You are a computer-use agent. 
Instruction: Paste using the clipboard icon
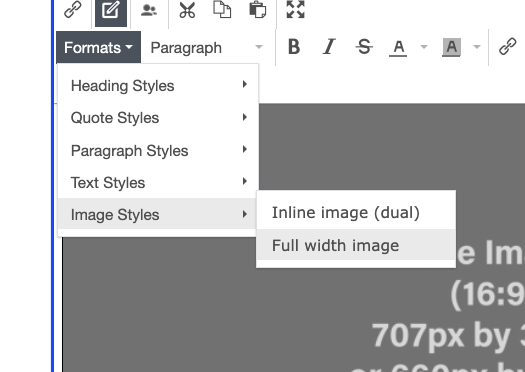coord(257,9)
